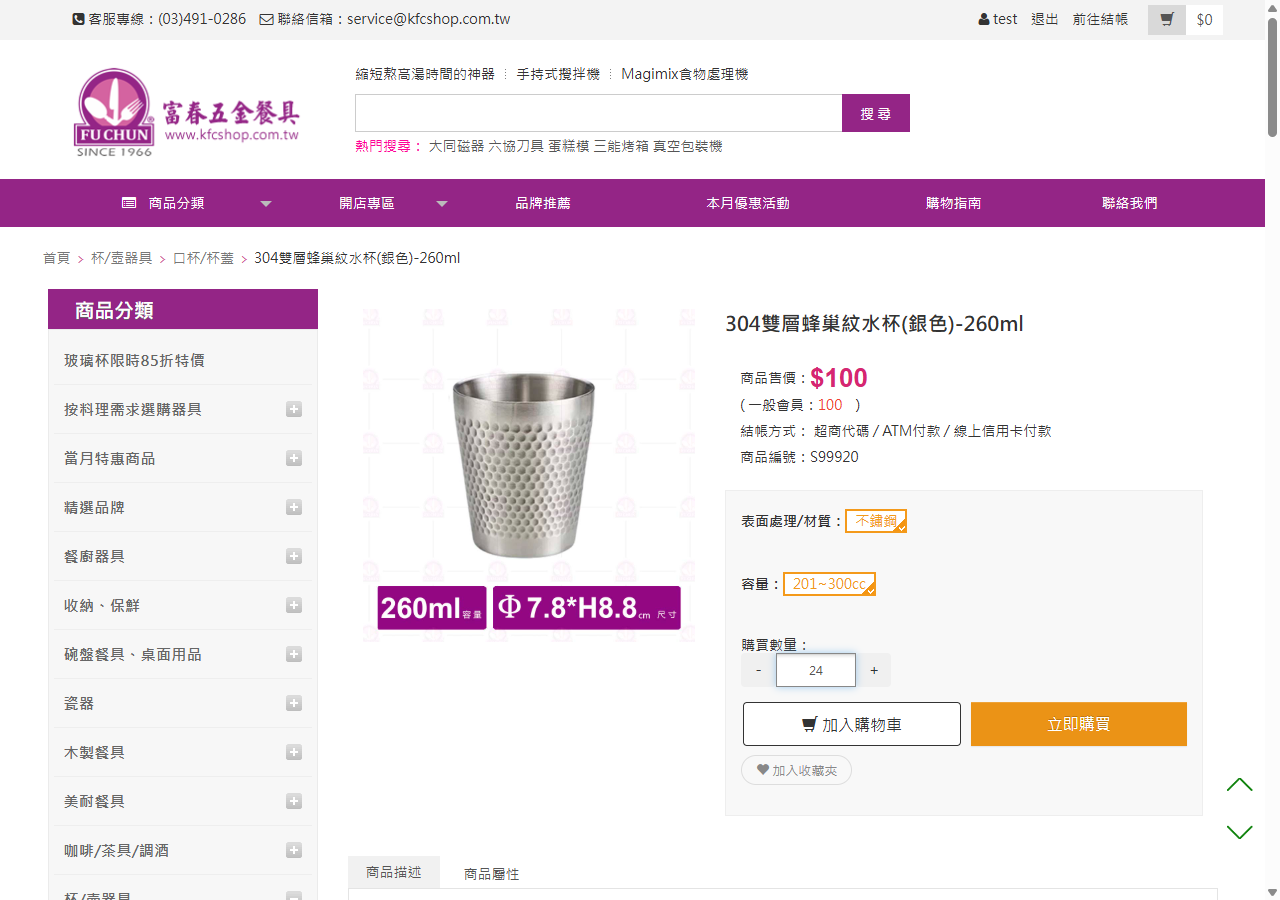Open the test user account link
The image size is (1280, 900).
(998, 19)
